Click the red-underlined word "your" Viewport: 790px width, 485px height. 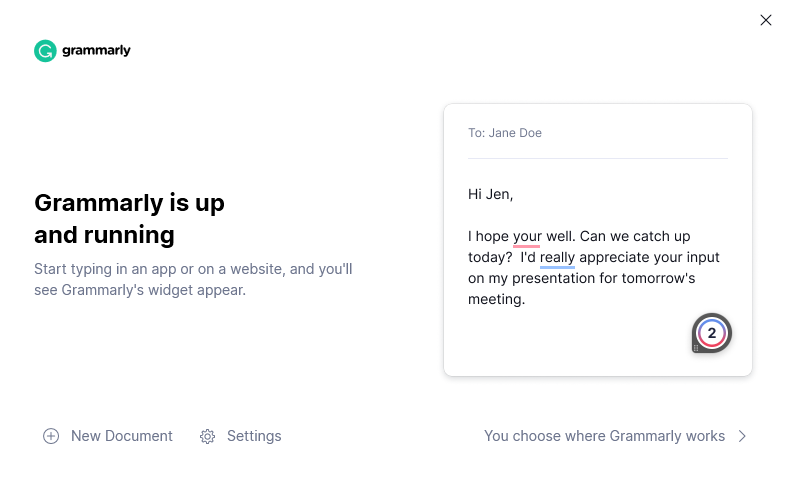point(527,237)
